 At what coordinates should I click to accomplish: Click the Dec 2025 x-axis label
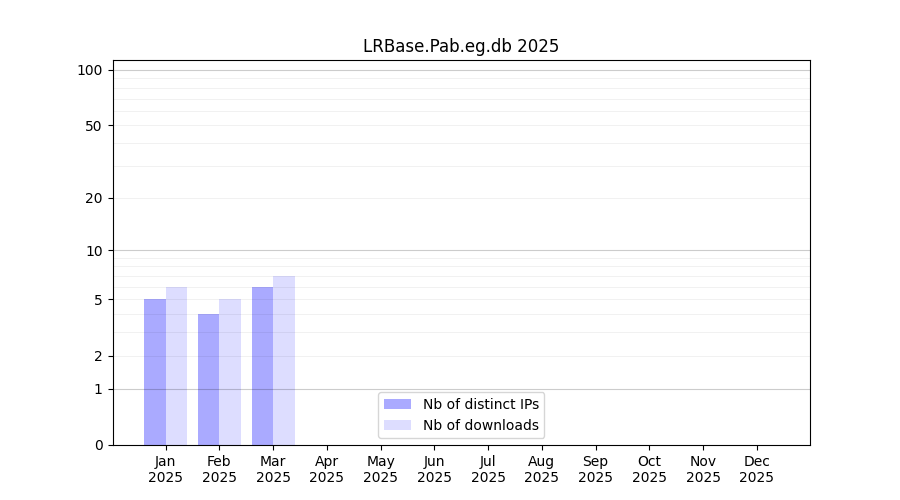coord(756,469)
